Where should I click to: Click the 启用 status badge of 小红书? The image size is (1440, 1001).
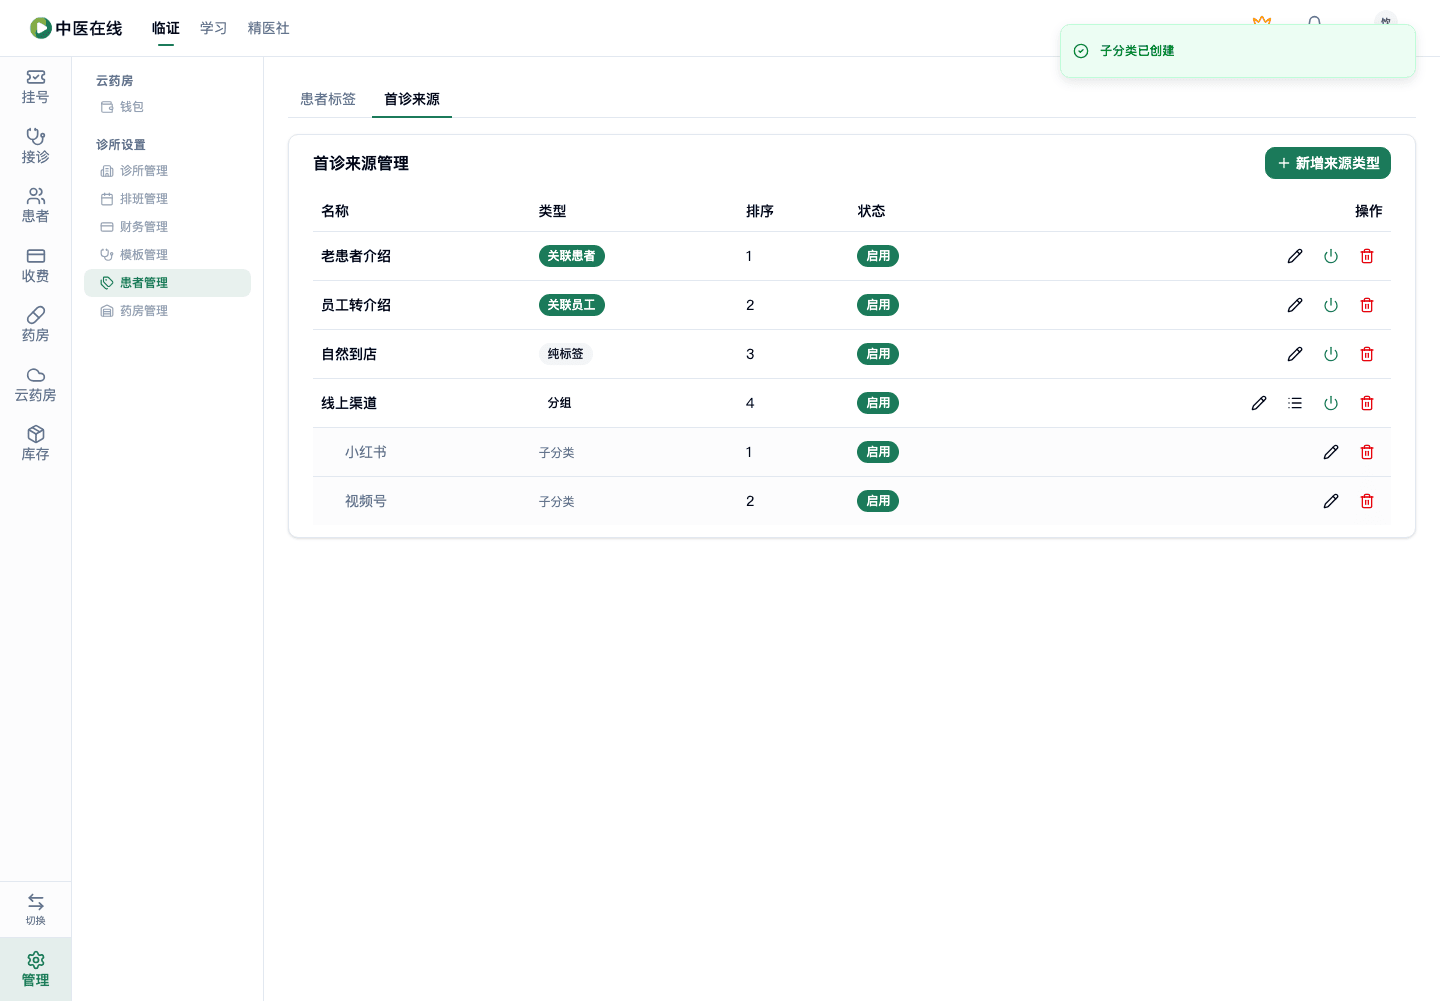878,452
